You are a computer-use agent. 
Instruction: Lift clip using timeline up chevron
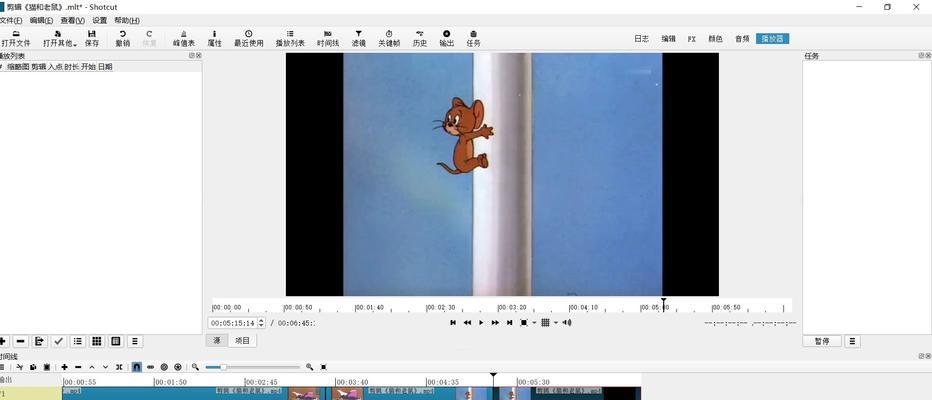[92, 367]
